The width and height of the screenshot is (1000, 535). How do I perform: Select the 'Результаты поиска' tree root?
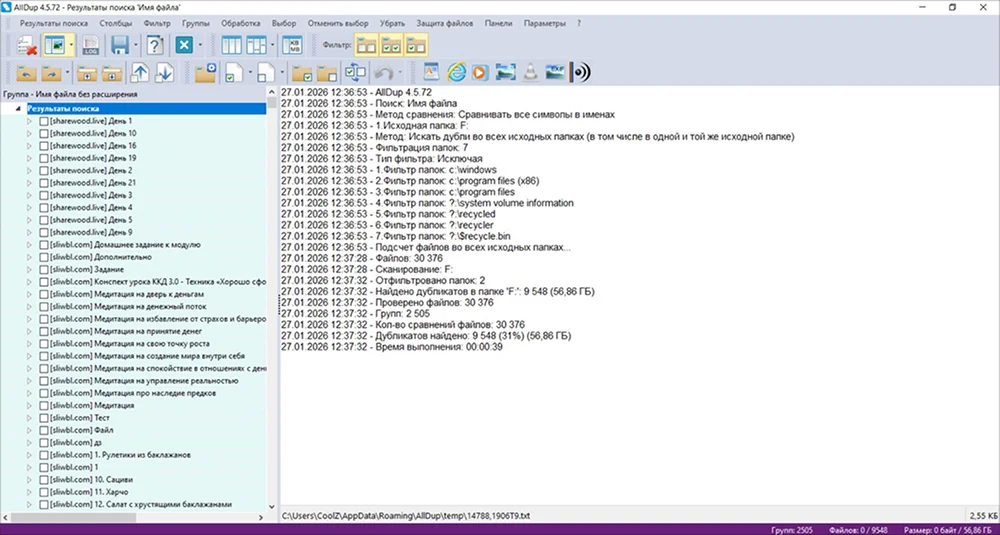click(x=62, y=108)
